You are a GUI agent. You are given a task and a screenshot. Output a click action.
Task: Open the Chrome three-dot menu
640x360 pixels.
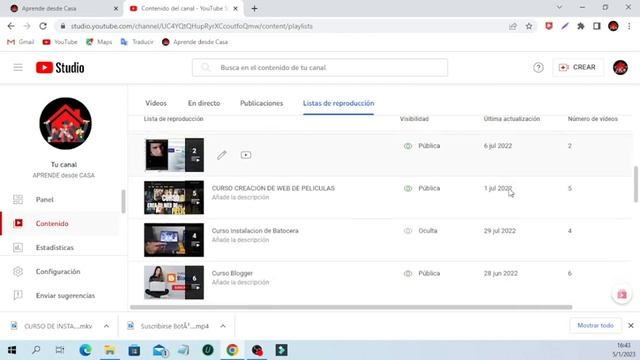pyautogui.click(x=629, y=26)
